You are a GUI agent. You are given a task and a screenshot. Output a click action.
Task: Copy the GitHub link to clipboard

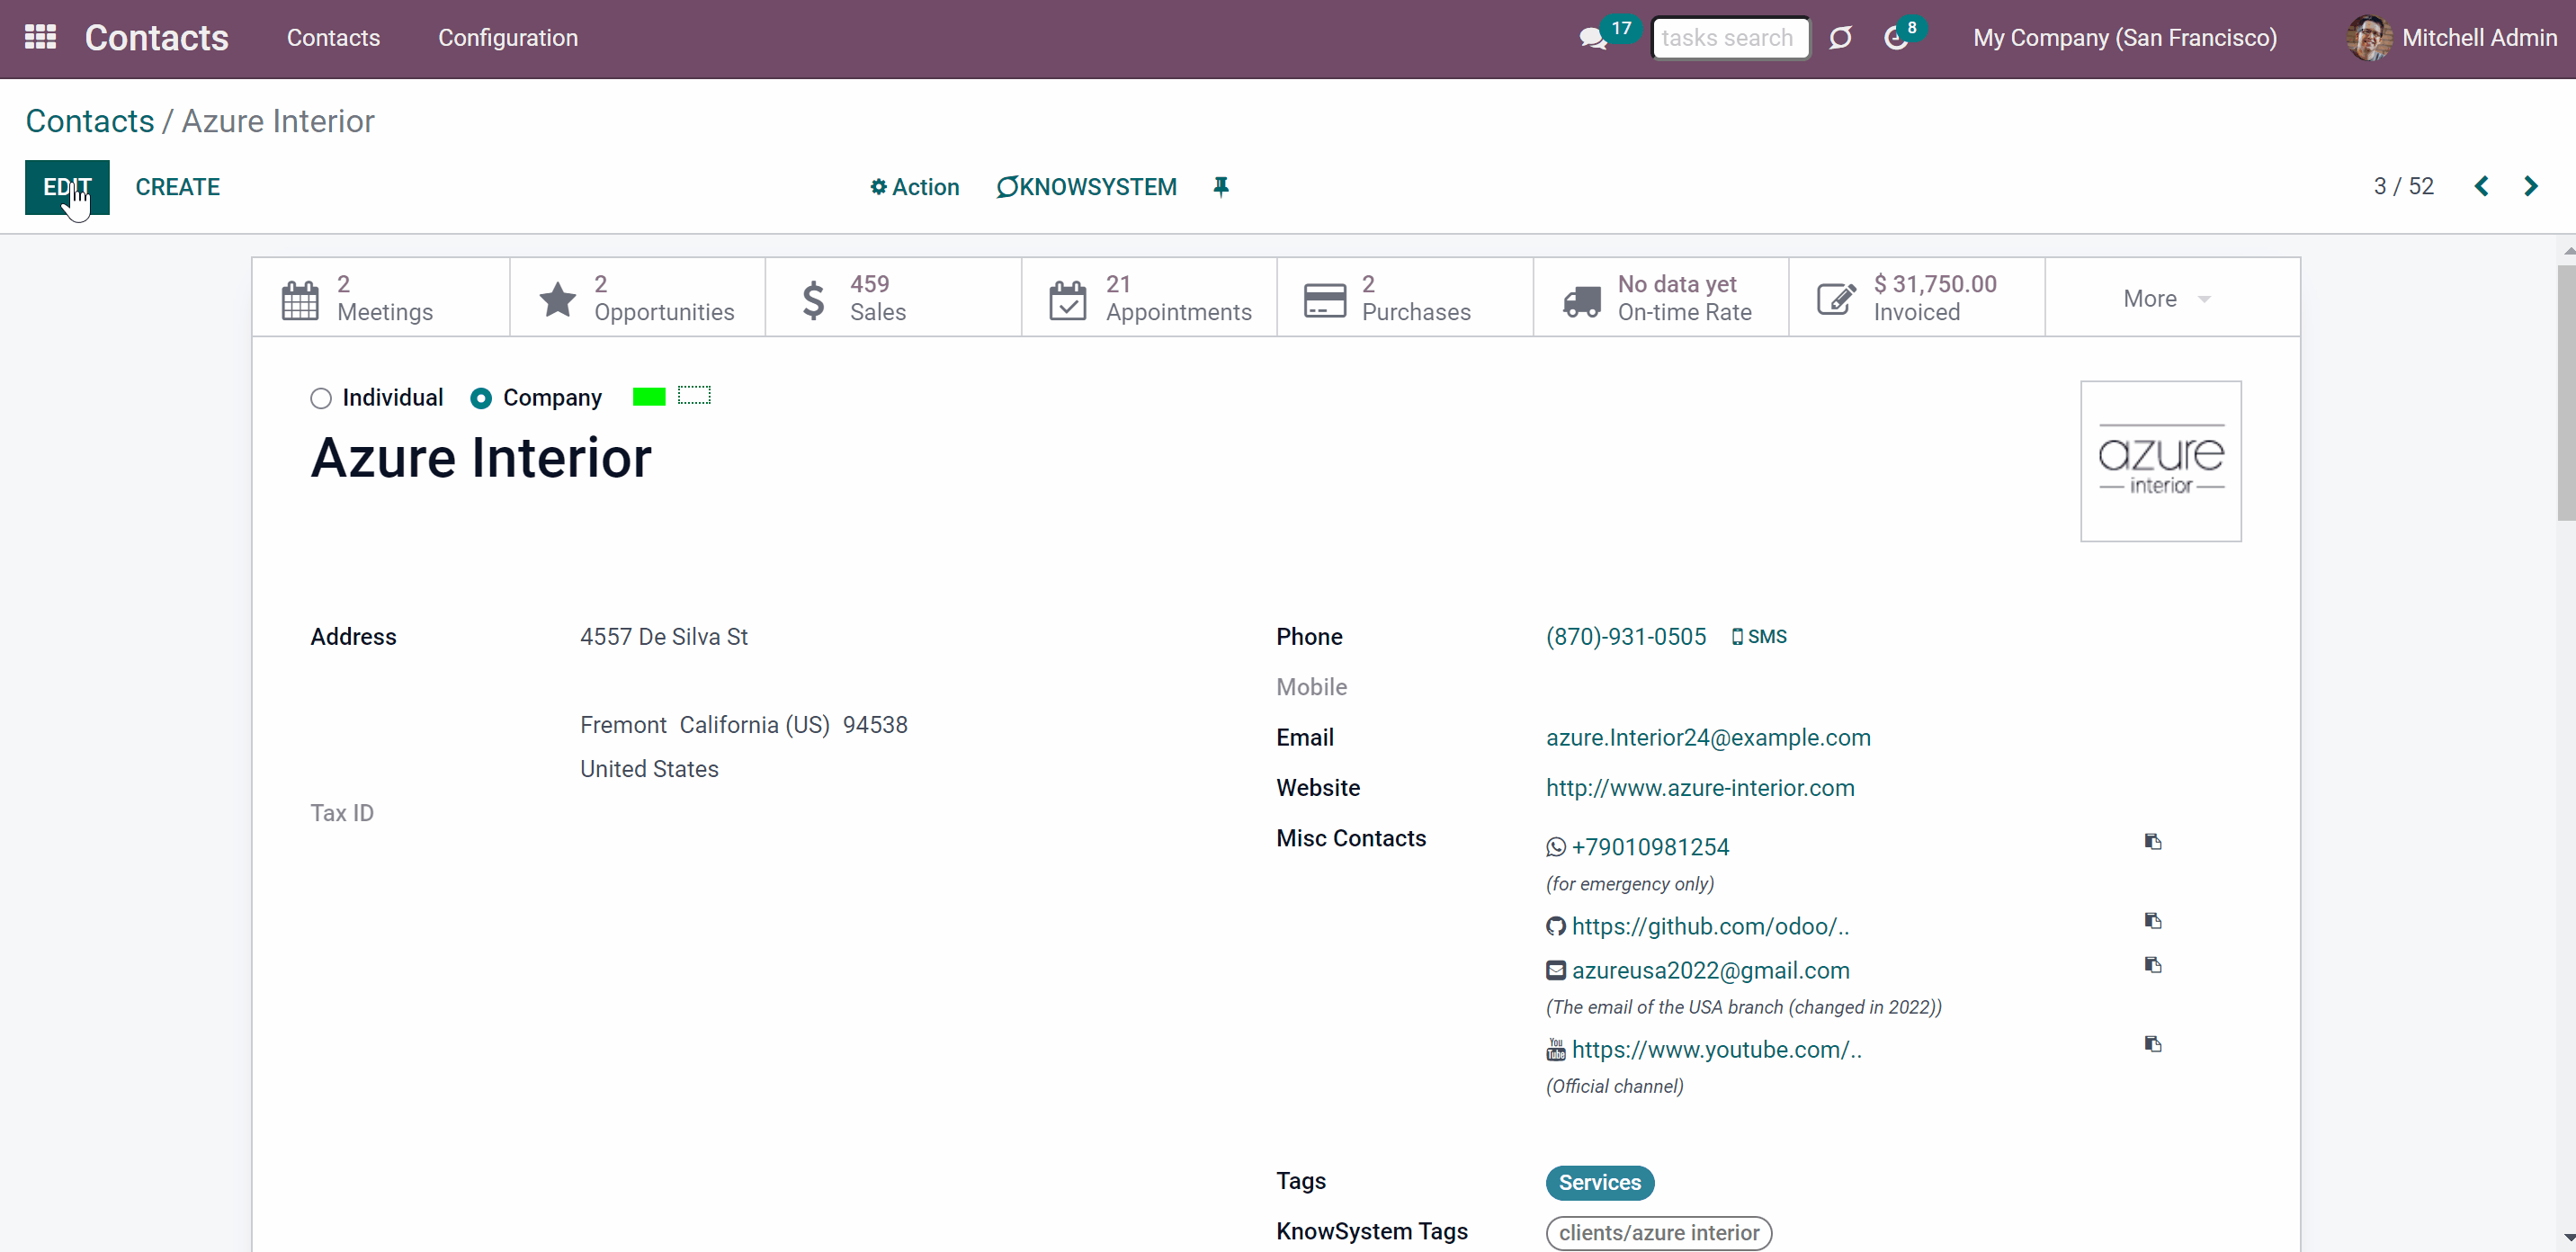pyautogui.click(x=2153, y=921)
